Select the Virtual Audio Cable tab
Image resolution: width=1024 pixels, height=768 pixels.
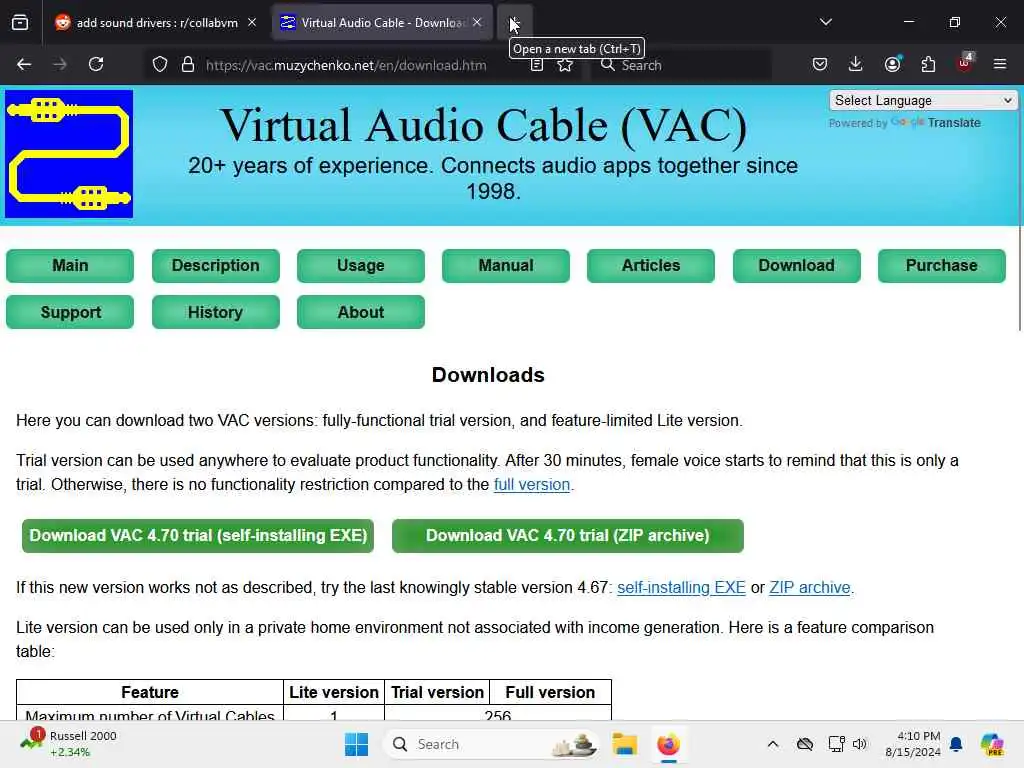click(382, 23)
